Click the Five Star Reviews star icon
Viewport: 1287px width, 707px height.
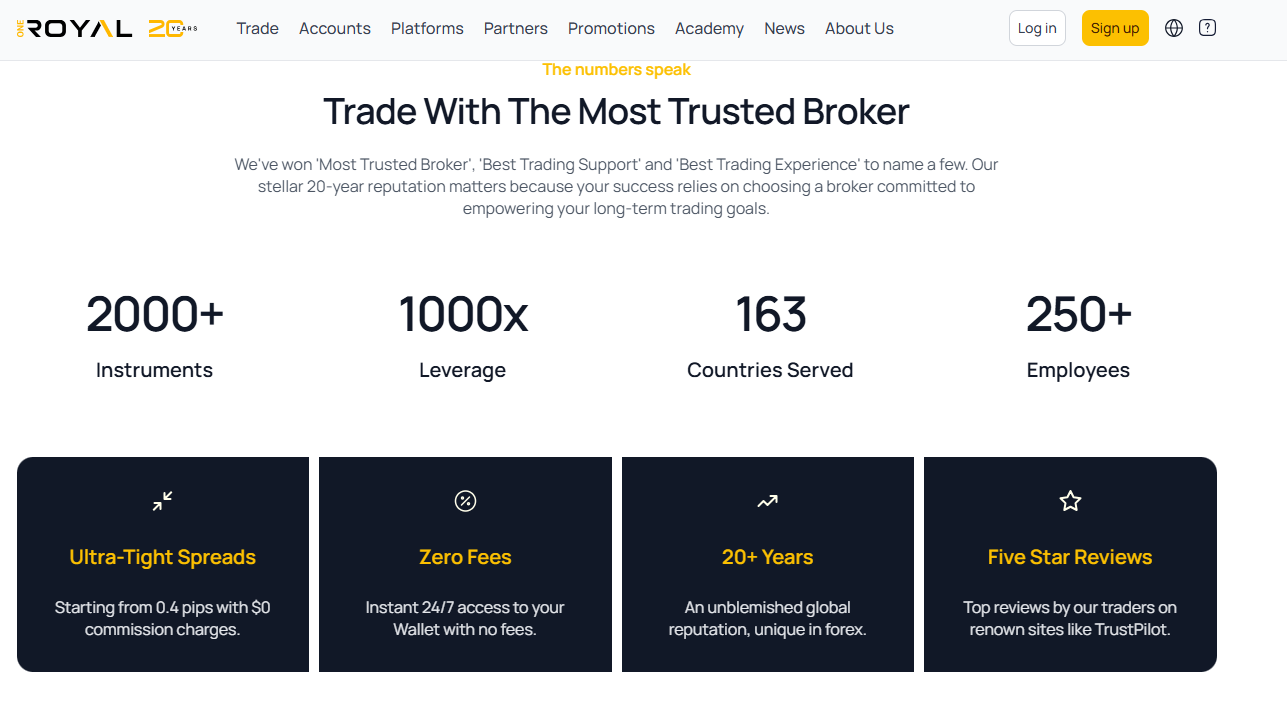coord(1070,501)
